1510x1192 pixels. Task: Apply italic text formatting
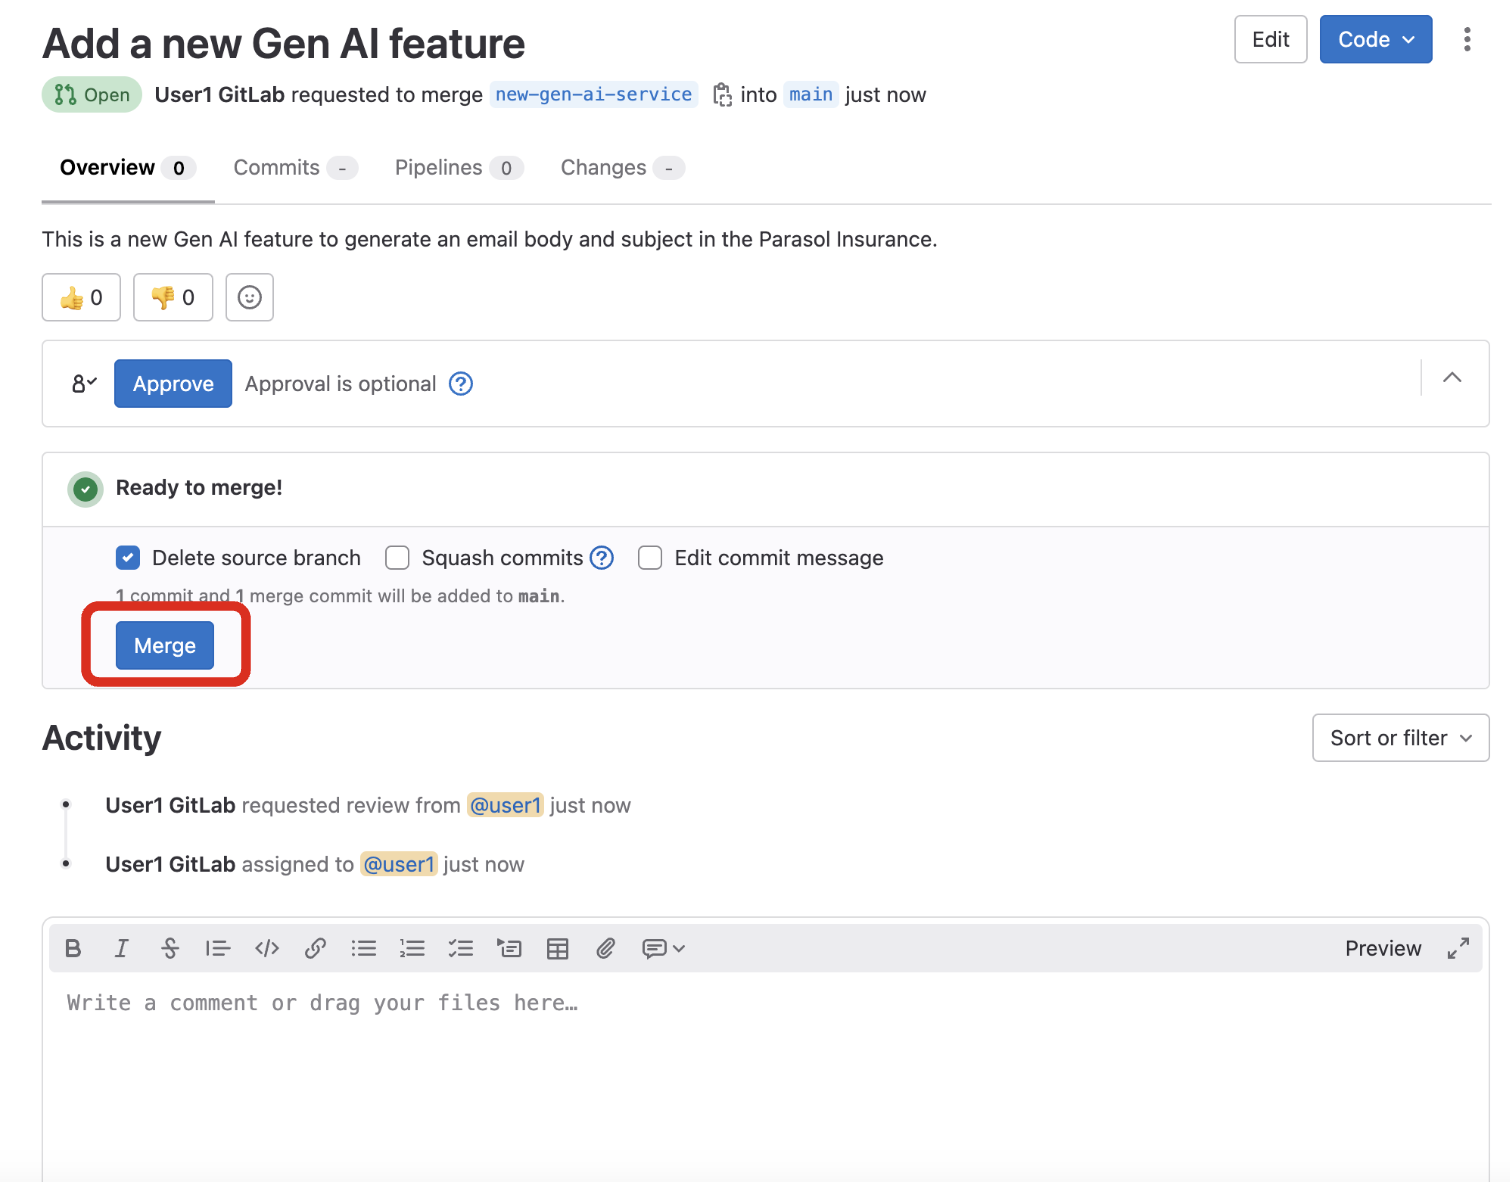[x=121, y=948]
